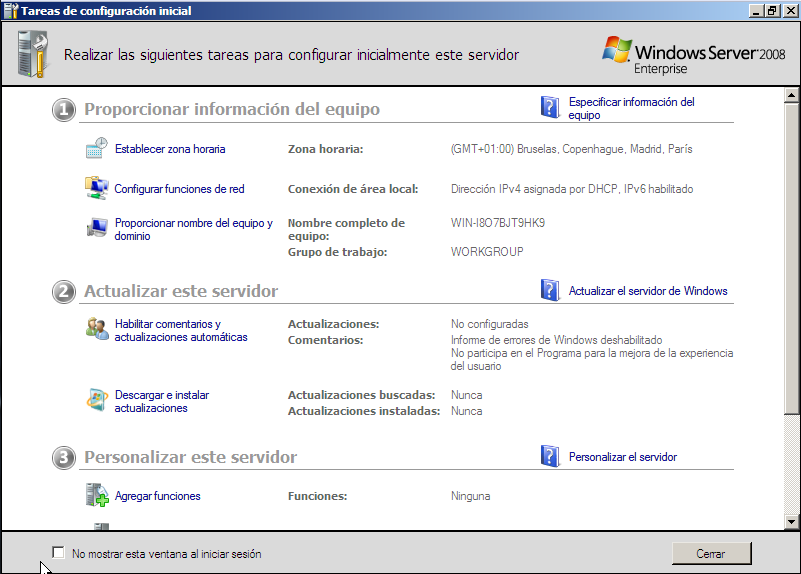This screenshot has height=574, width=801.
Task: Restore the window using the title bar button
Action: click(771, 11)
